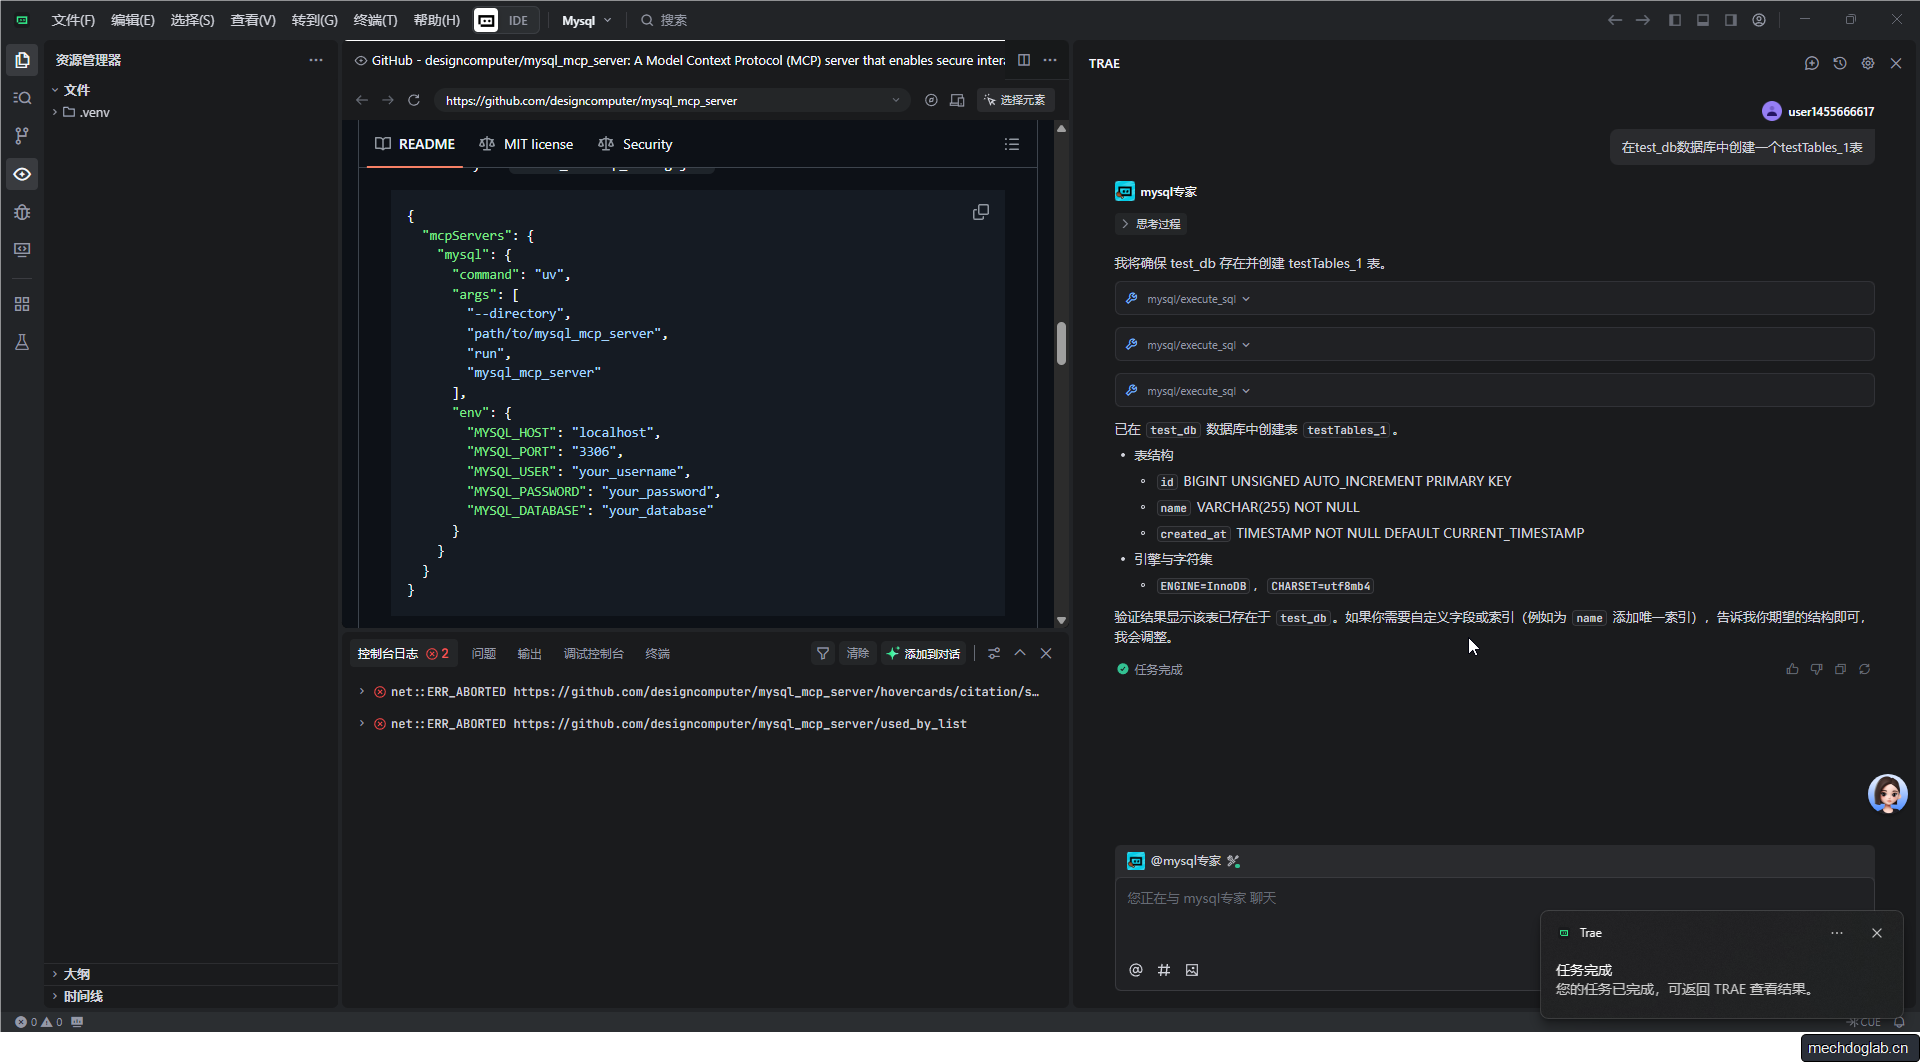Open the 终端(T) menu

coord(375,20)
